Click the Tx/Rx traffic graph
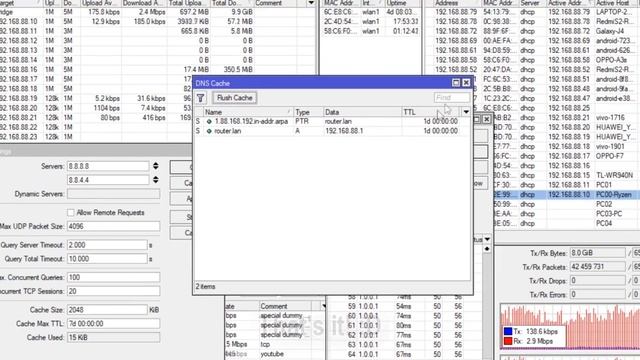The width and height of the screenshot is (640, 360). 570,326
